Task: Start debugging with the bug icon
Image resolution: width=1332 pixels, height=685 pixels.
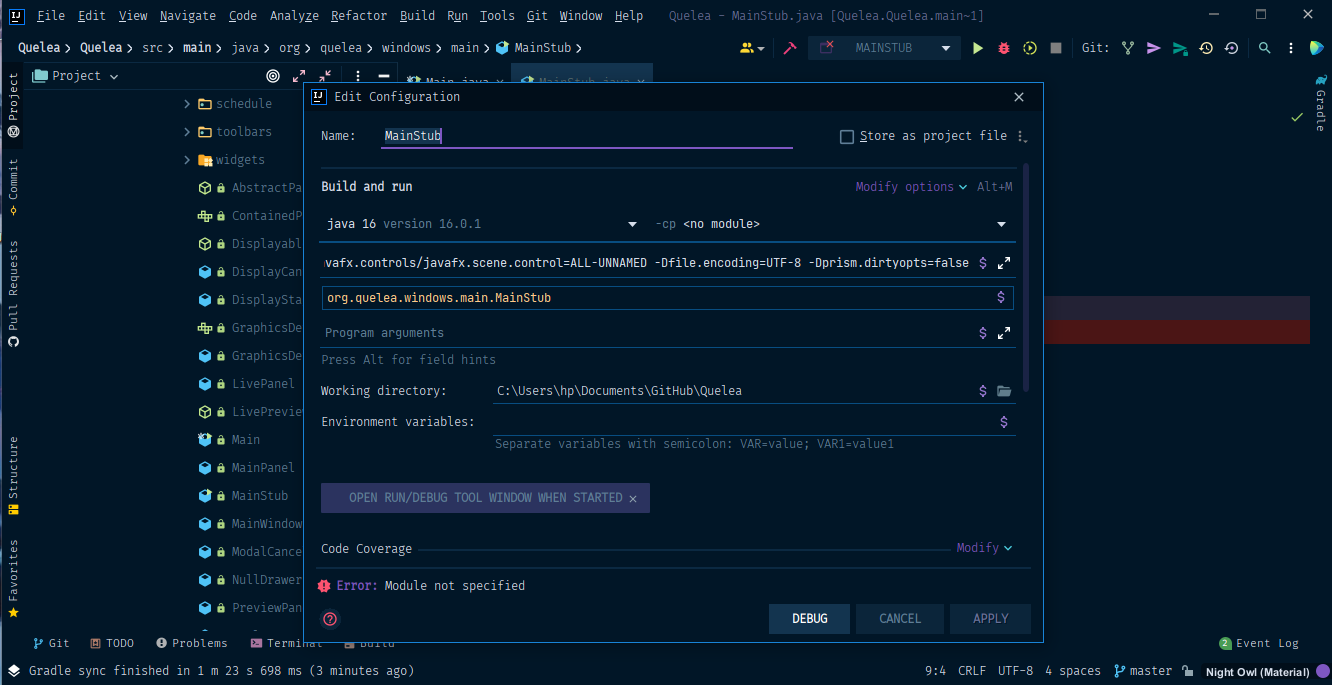Action: (x=1003, y=47)
